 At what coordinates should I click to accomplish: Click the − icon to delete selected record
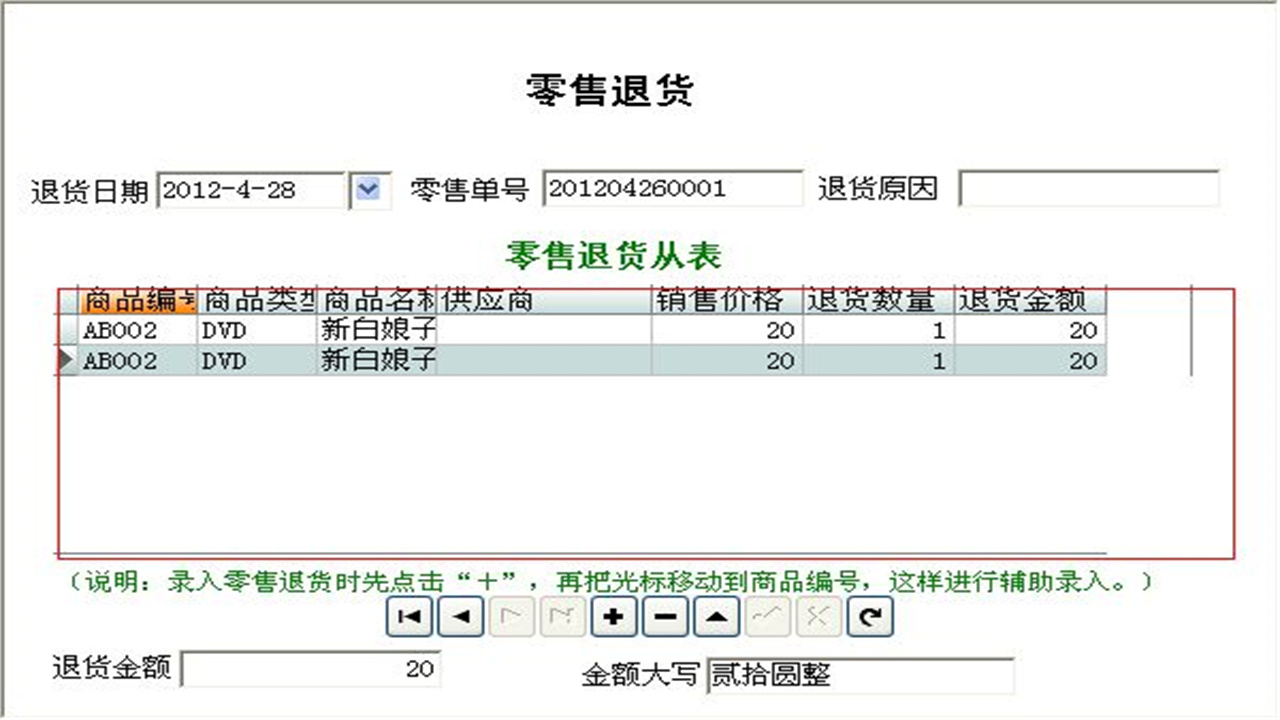(x=664, y=617)
